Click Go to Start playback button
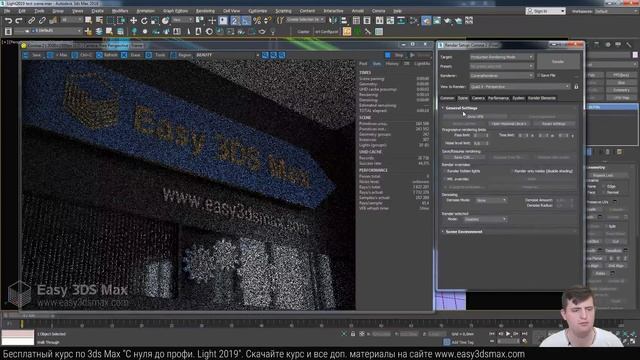The image size is (640, 360). (492, 334)
